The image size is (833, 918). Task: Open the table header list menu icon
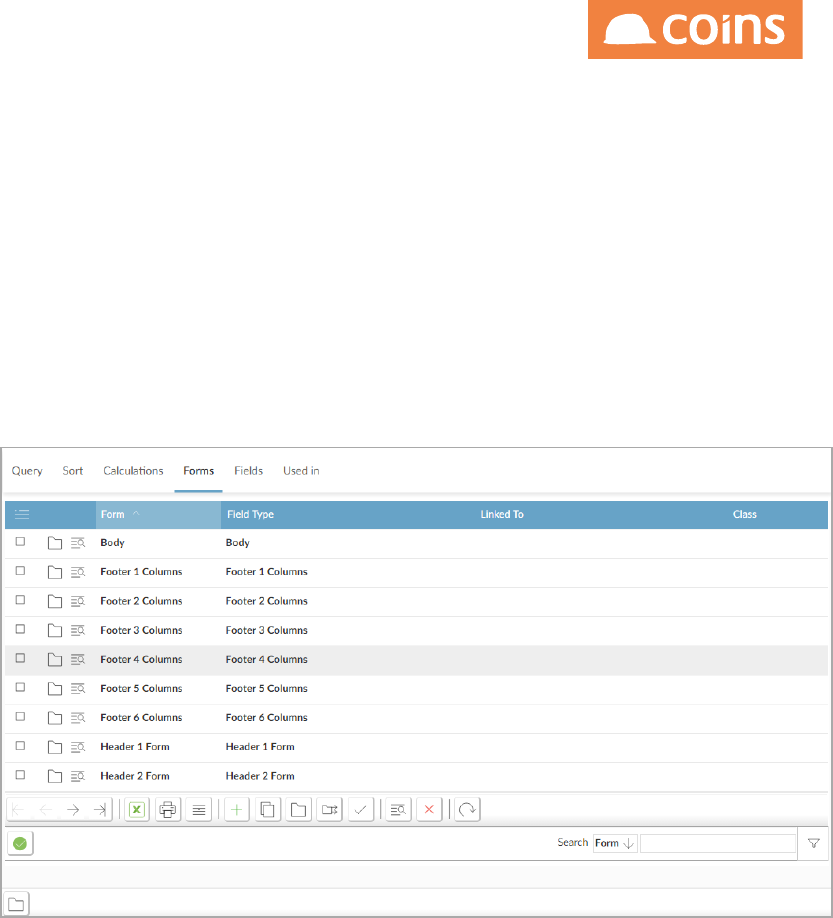coord(22,515)
